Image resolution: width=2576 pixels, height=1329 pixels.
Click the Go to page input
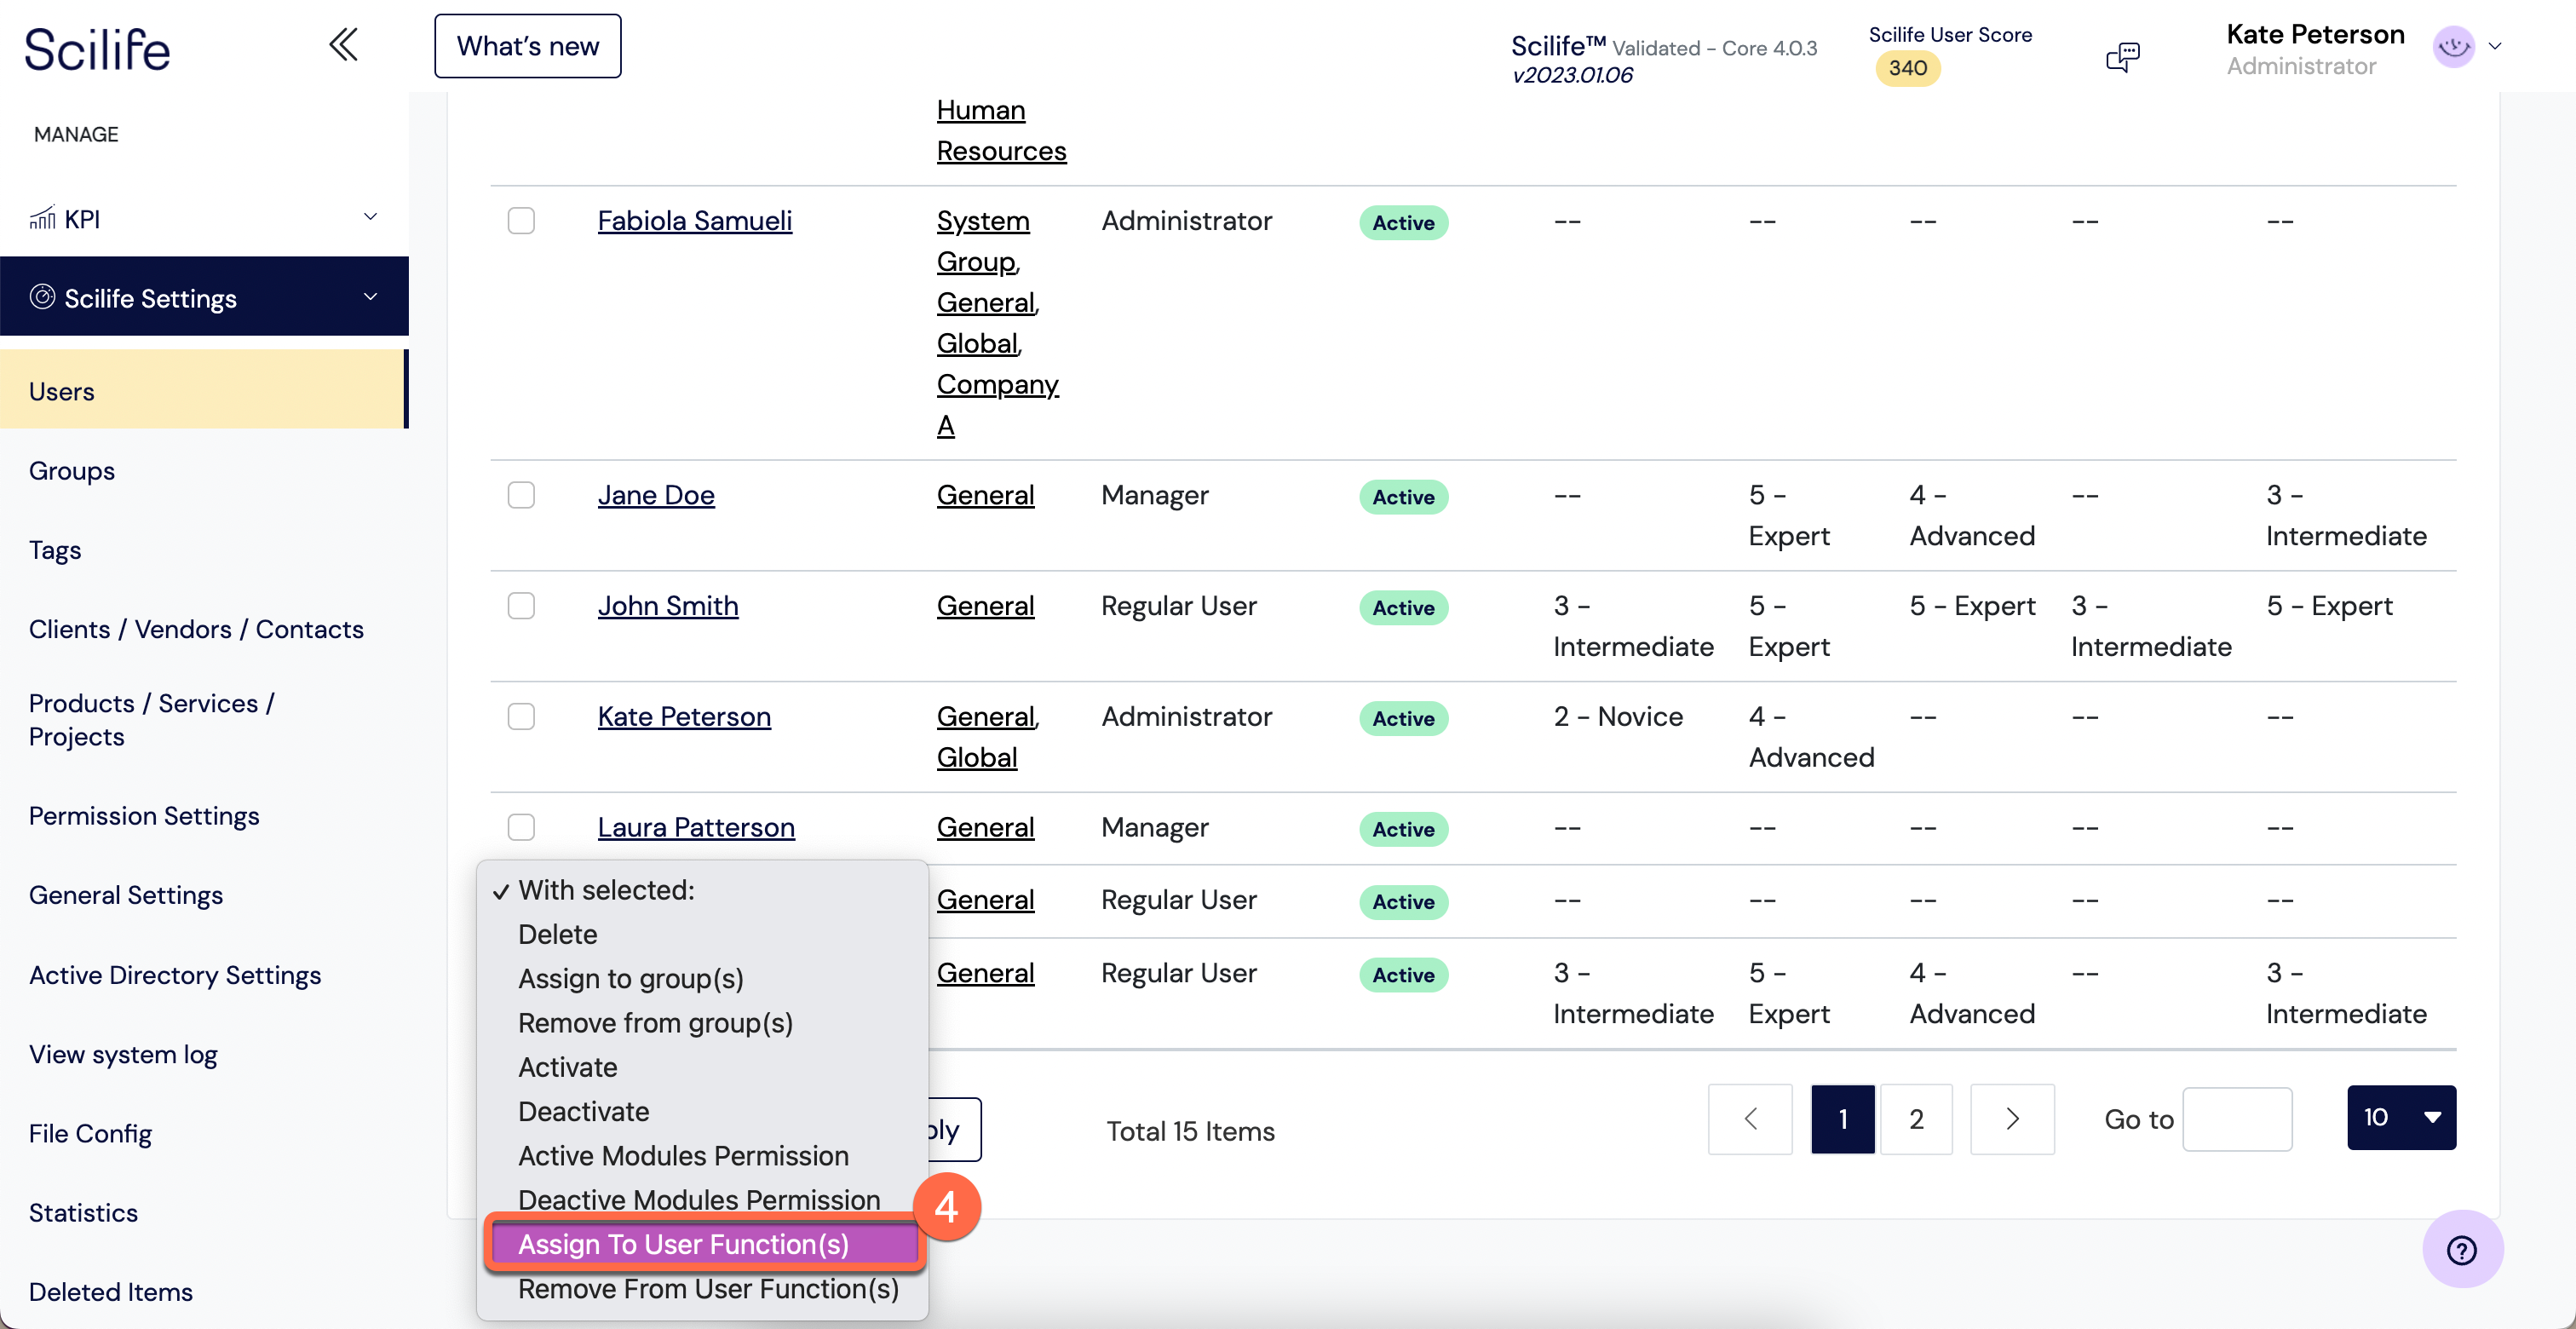(2237, 1119)
